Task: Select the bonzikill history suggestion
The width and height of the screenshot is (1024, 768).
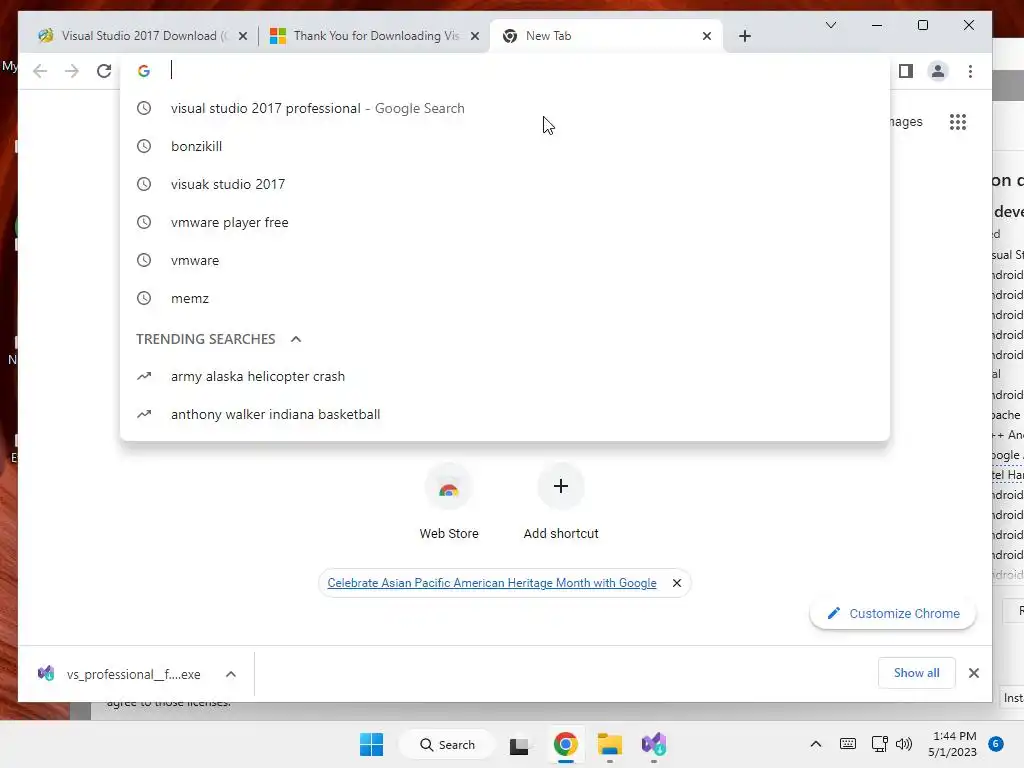Action: click(505, 146)
